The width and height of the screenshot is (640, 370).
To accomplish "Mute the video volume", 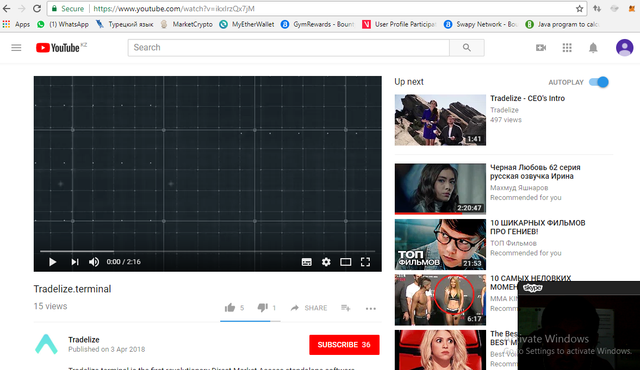I will (x=94, y=262).
